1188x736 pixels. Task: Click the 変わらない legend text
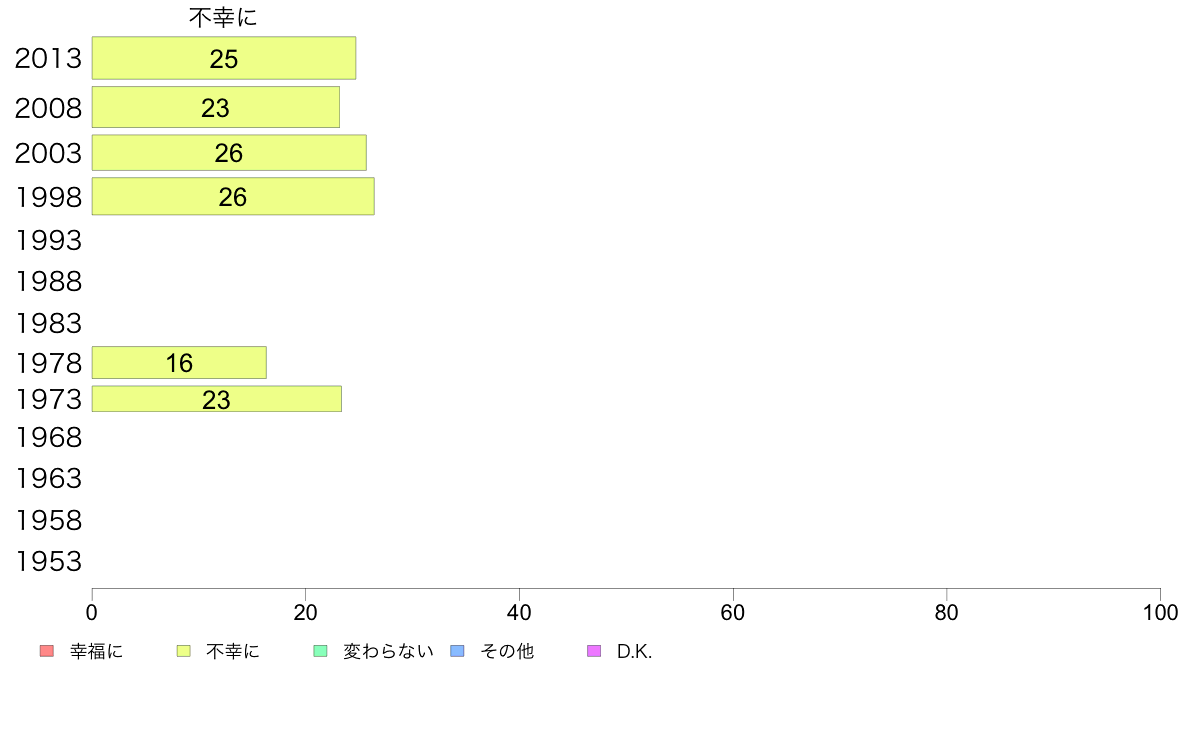388,651
